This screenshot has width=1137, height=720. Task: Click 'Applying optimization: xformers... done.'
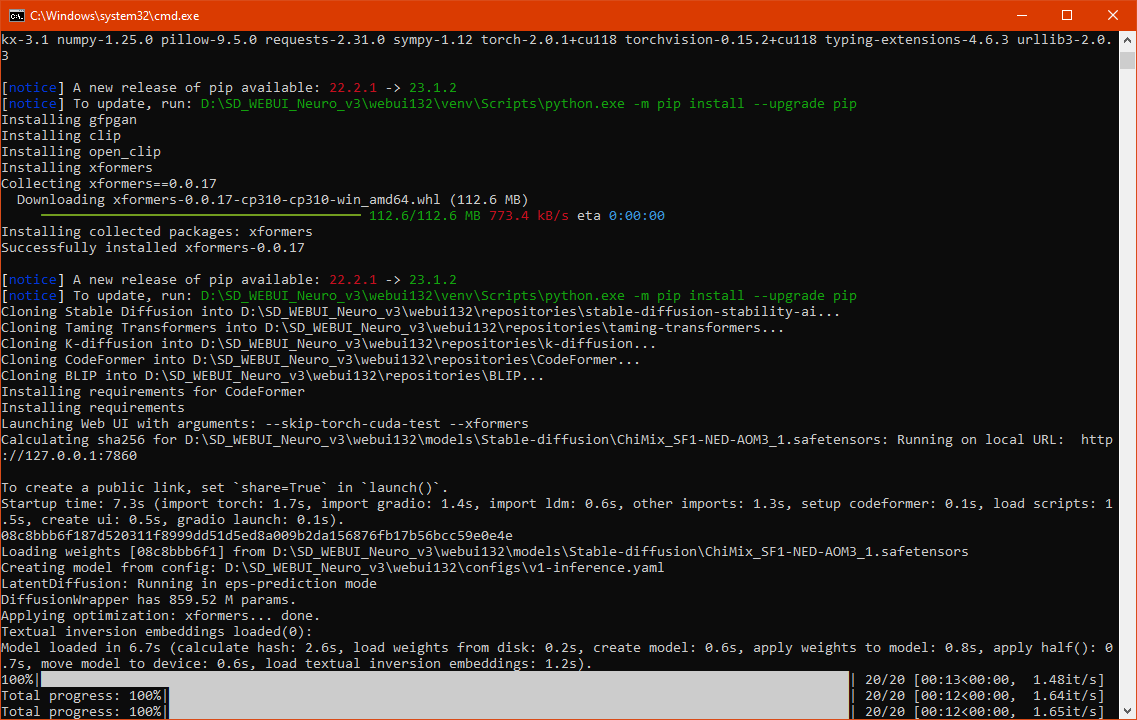point(161,615)
